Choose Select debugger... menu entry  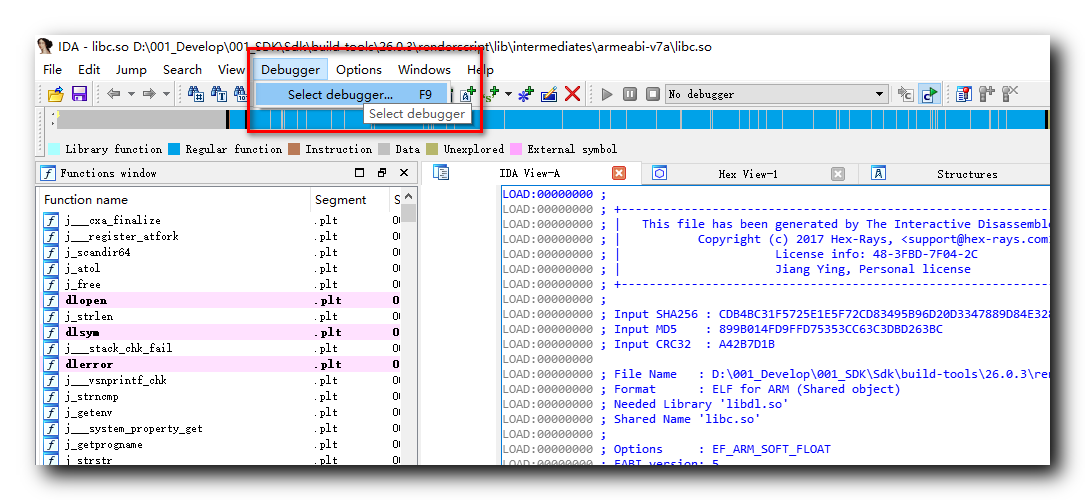click(352, 95)
